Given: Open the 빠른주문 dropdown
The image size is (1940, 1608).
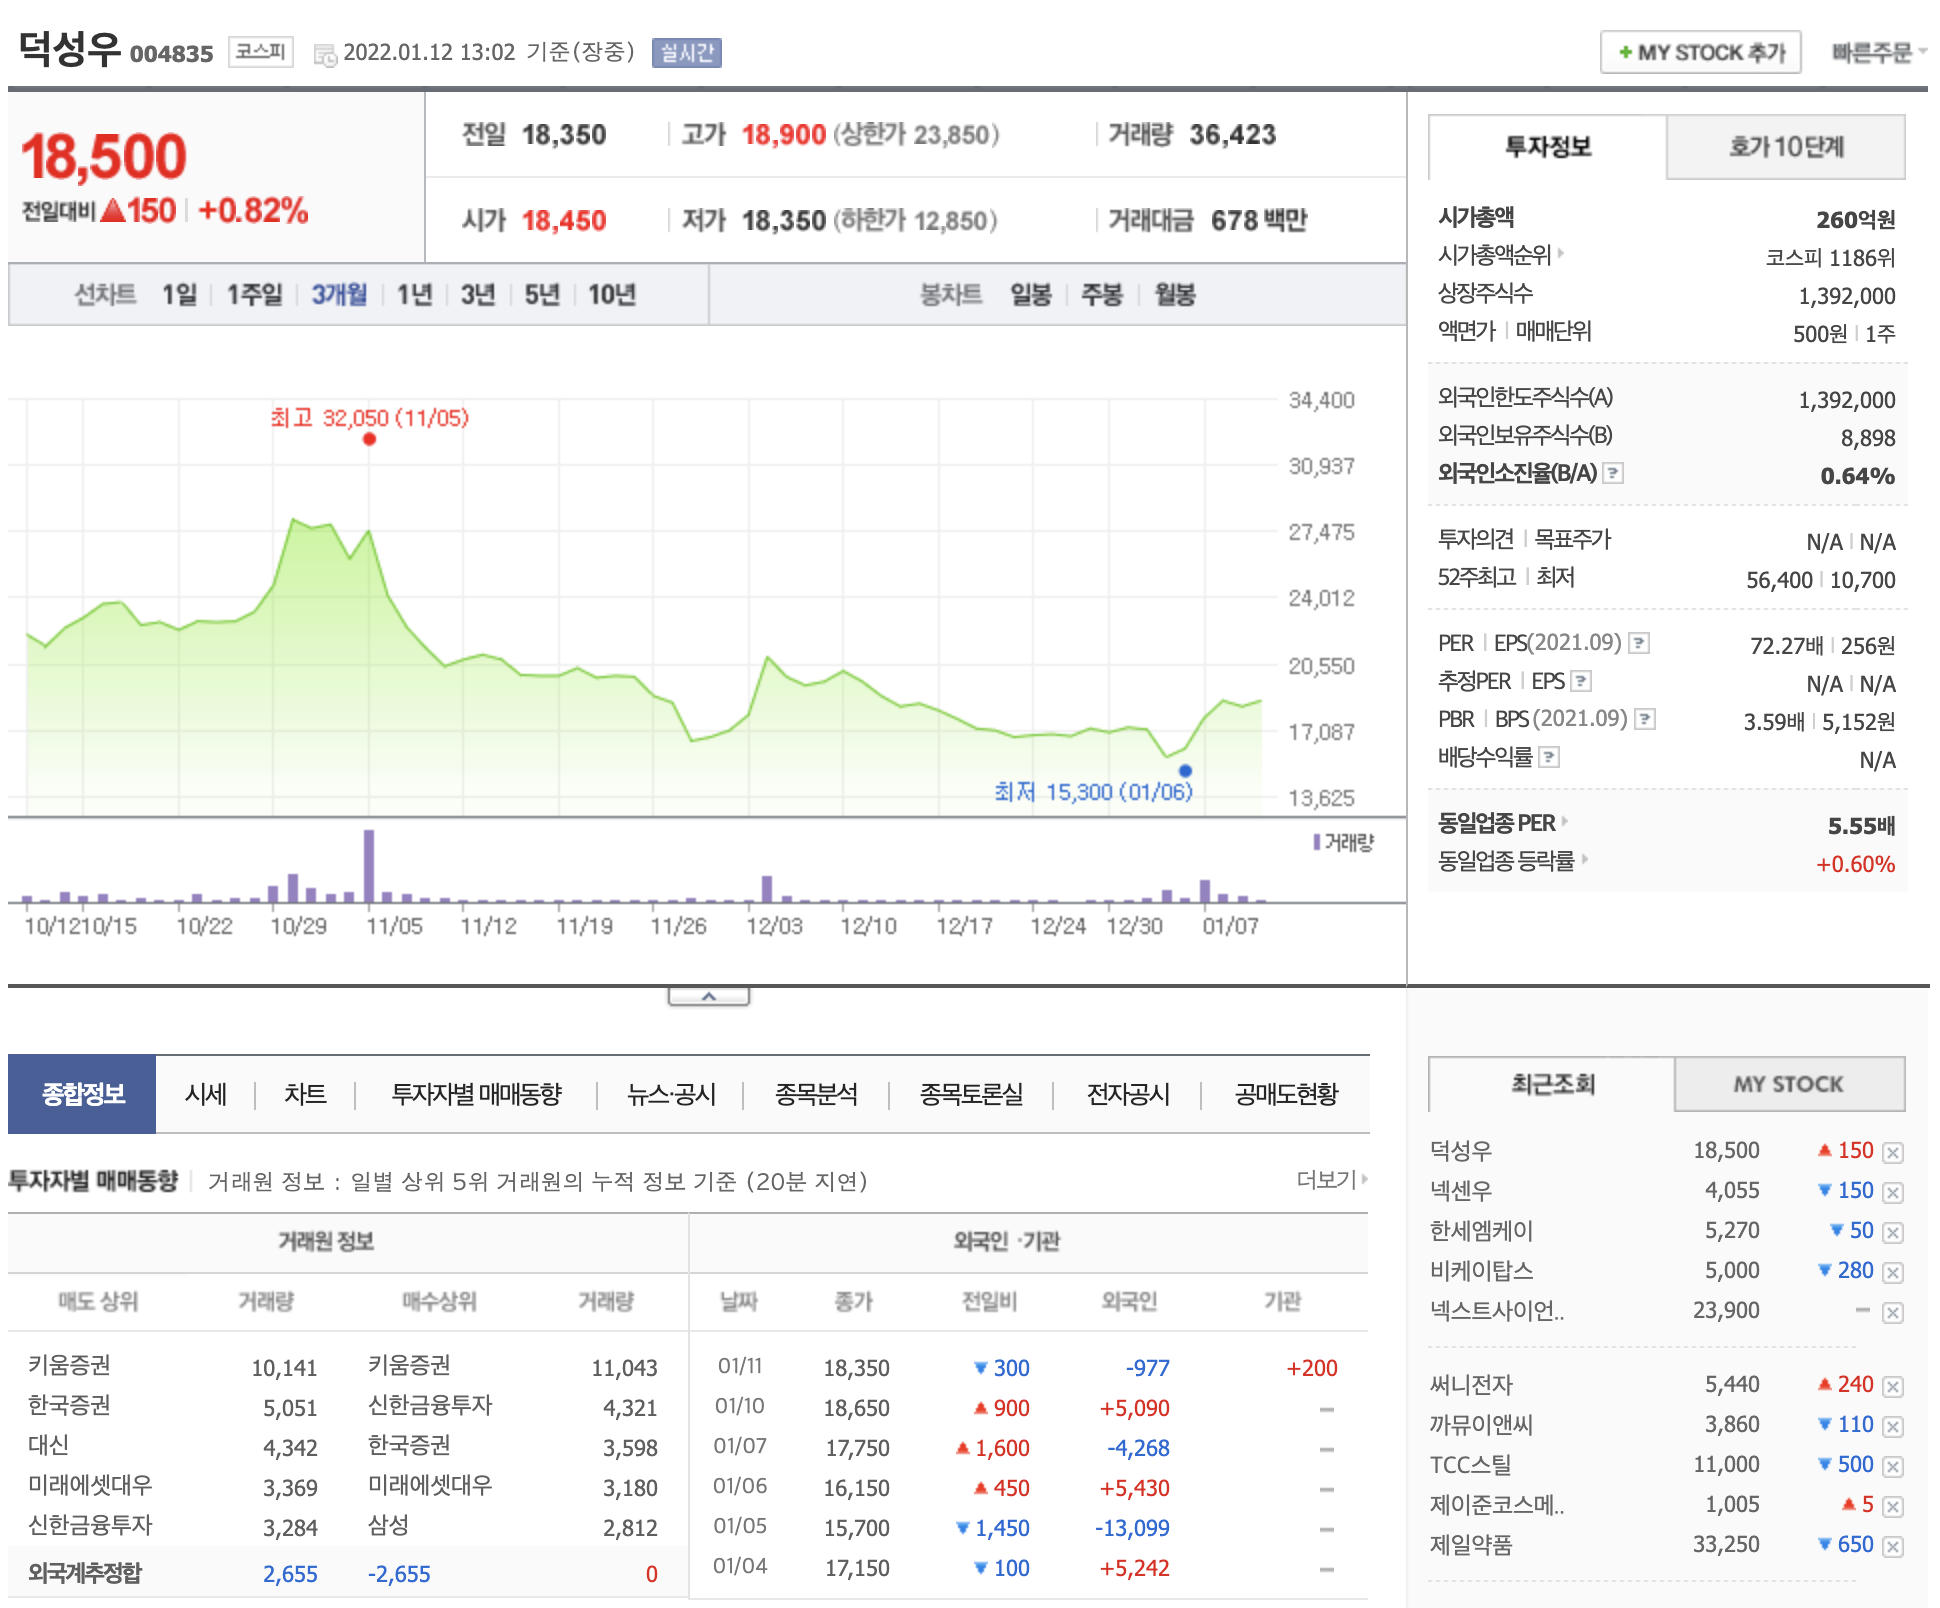Looking at the screenshot, I should coord(1877,53).
